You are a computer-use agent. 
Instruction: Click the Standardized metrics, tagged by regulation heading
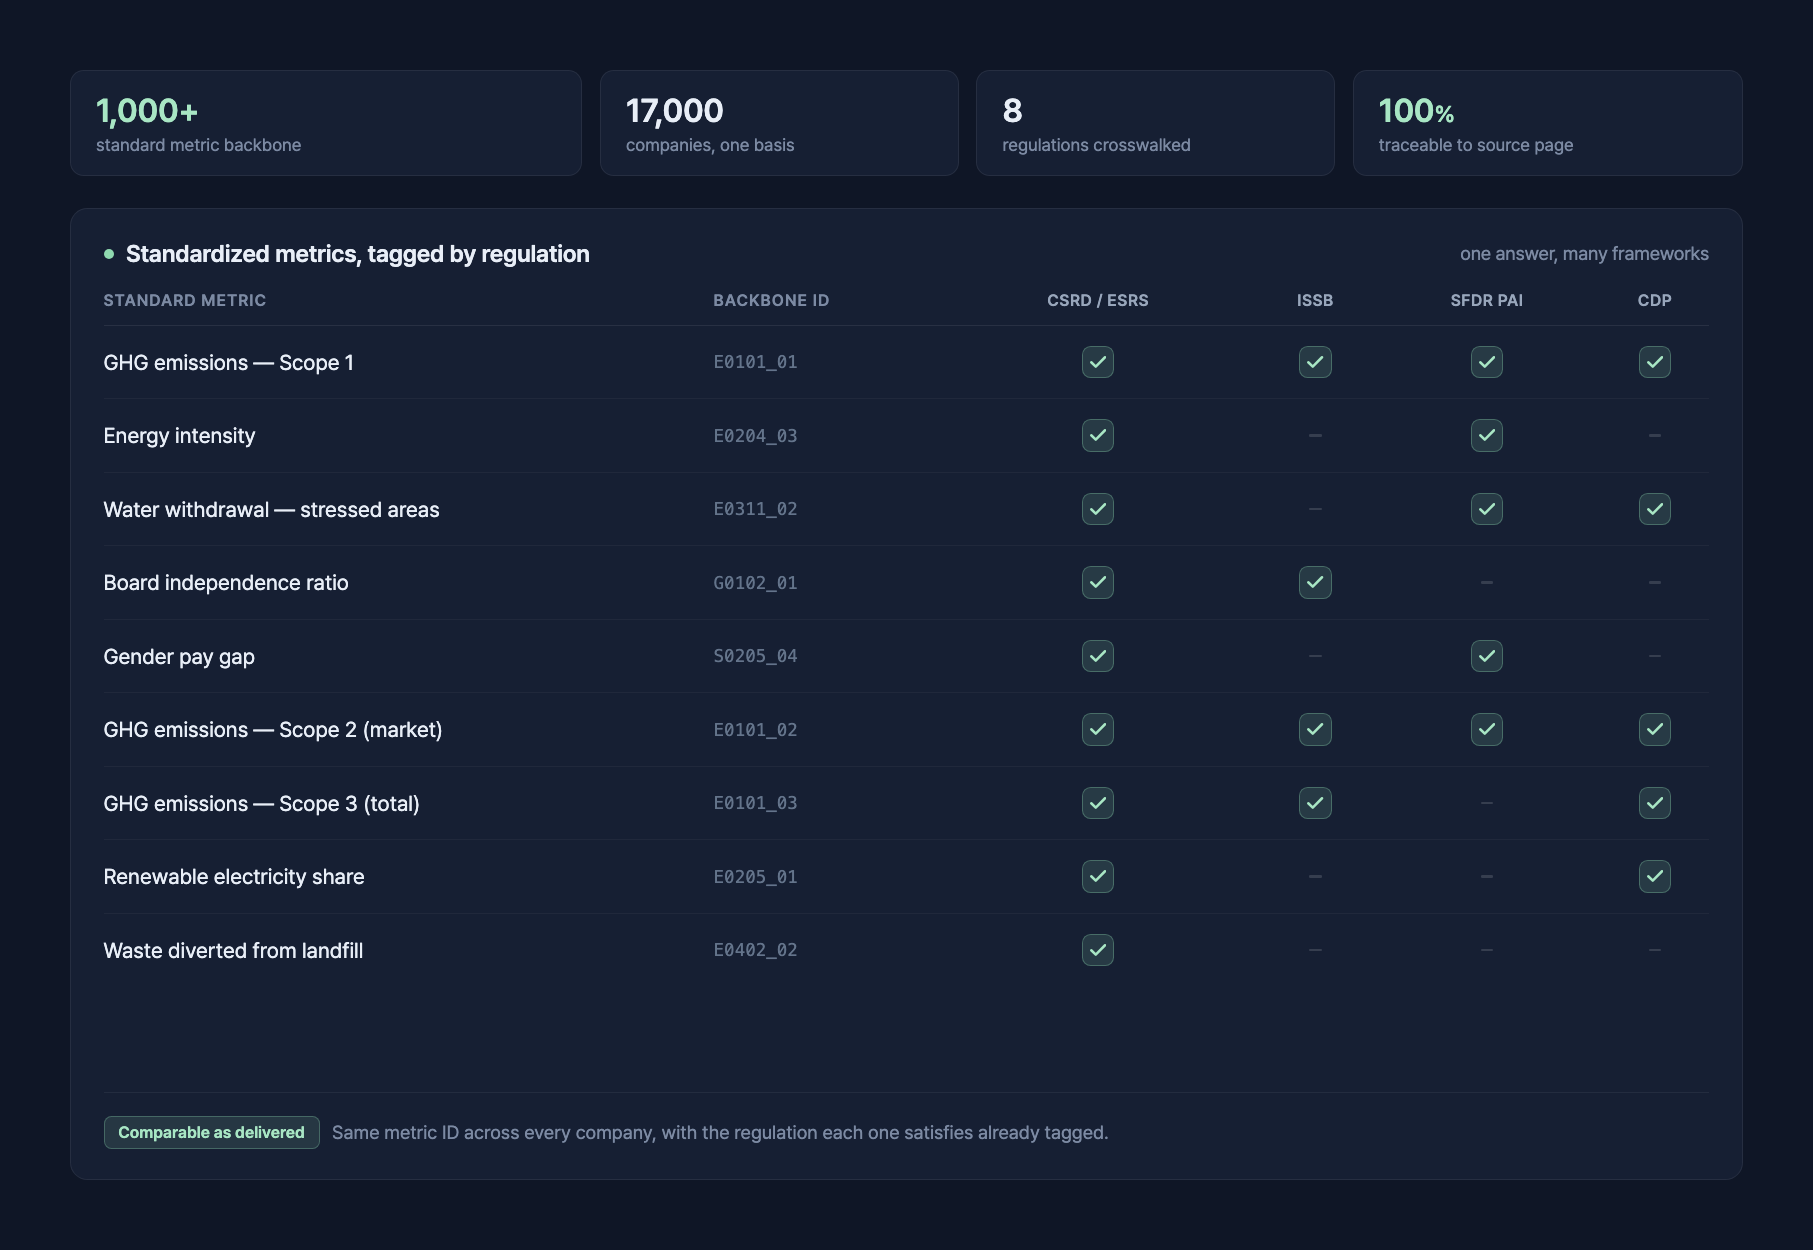[x=358, y=254]
